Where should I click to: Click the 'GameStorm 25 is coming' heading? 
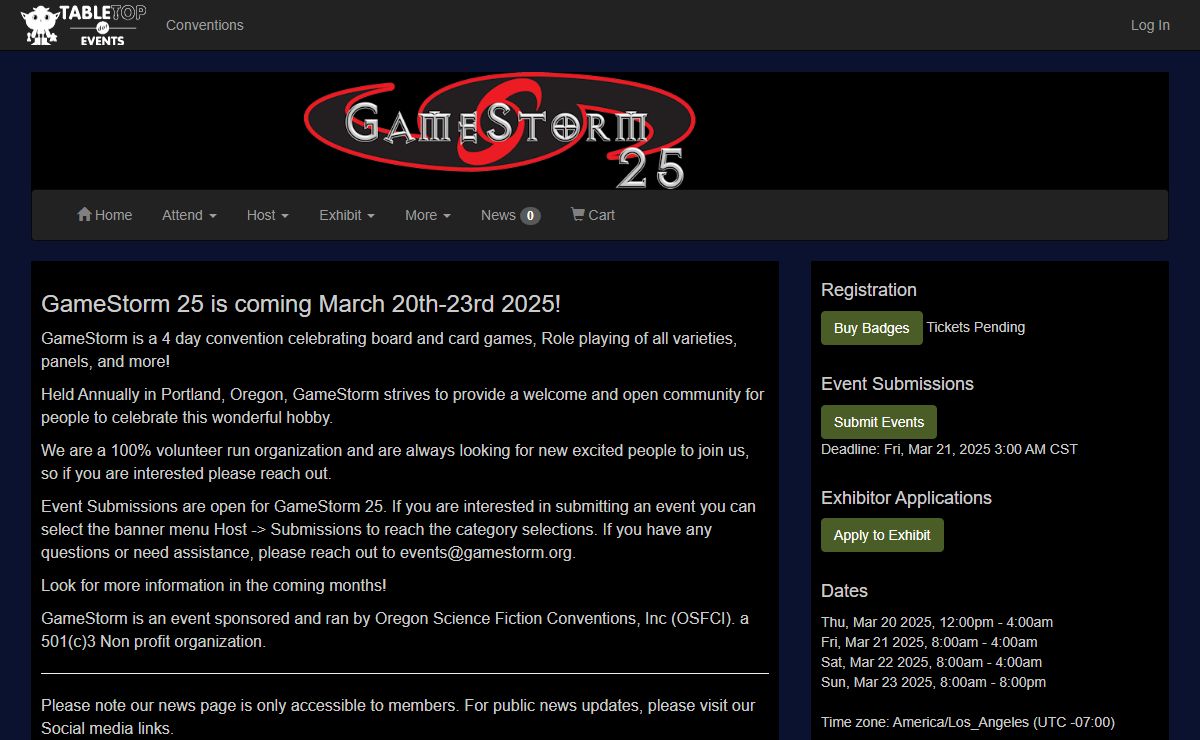pyautogui.click(x=301, y=304)
